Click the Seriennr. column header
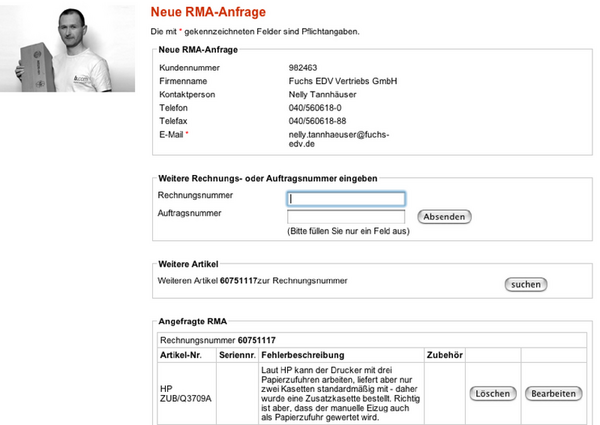 click(234, 355)
